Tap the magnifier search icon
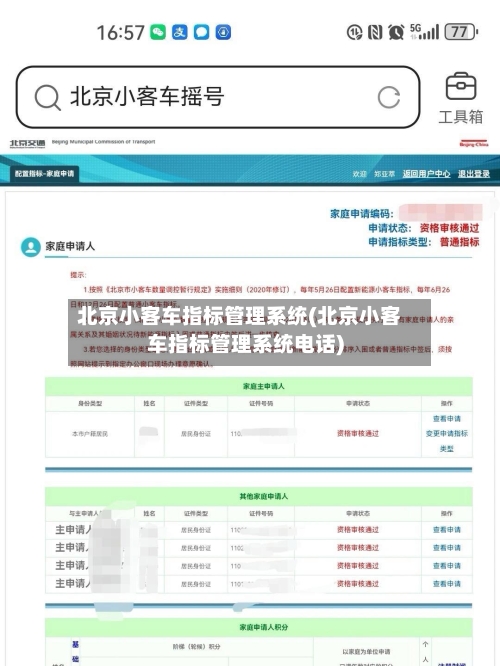 click(47, 97)
